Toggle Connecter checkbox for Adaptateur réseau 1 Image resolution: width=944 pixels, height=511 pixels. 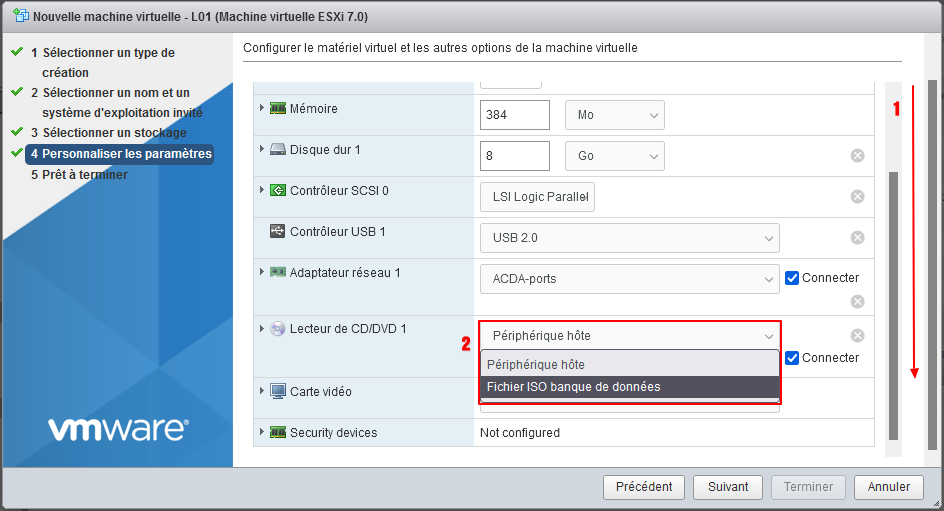point(792,278)
